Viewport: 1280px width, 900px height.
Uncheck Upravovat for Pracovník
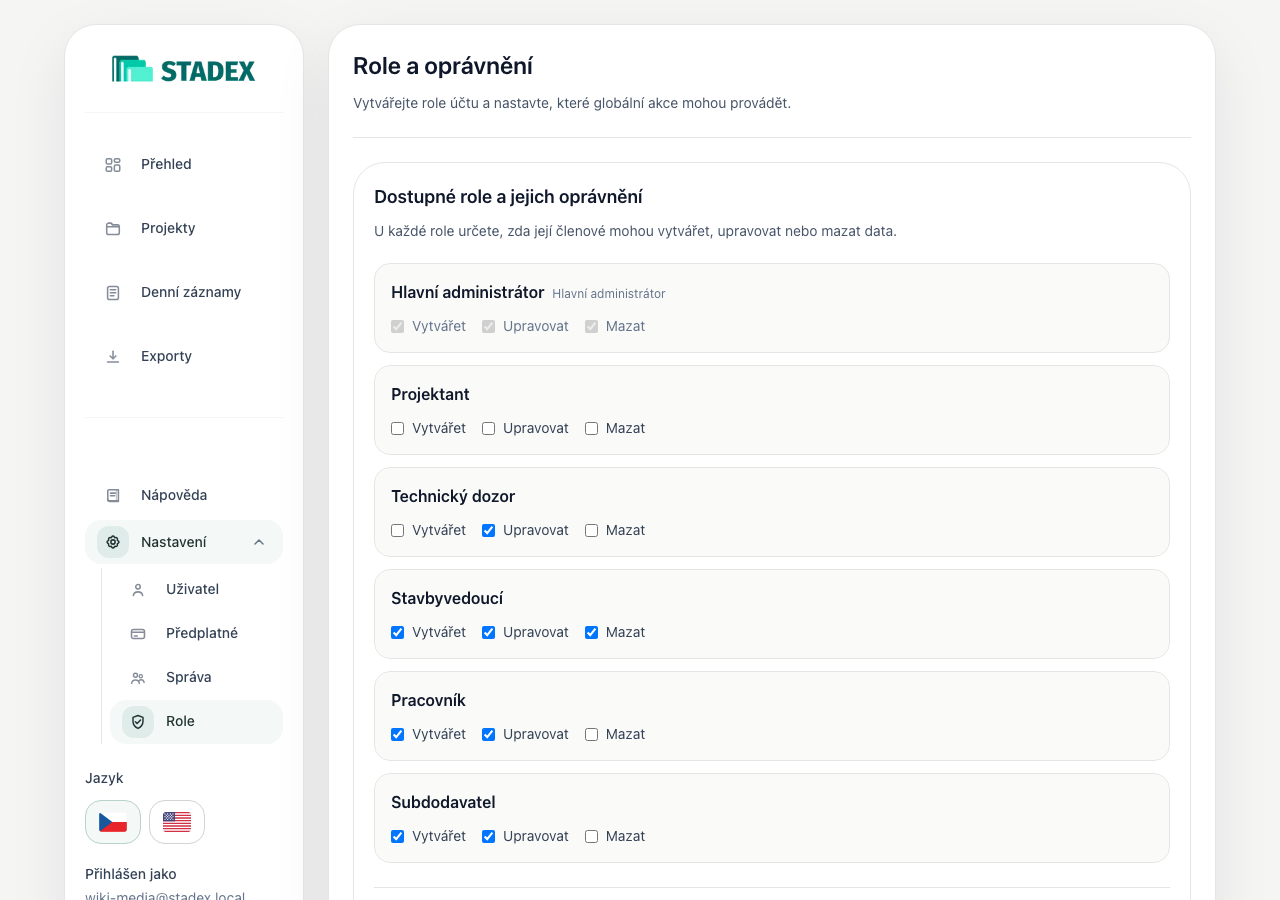coord(489,734)
